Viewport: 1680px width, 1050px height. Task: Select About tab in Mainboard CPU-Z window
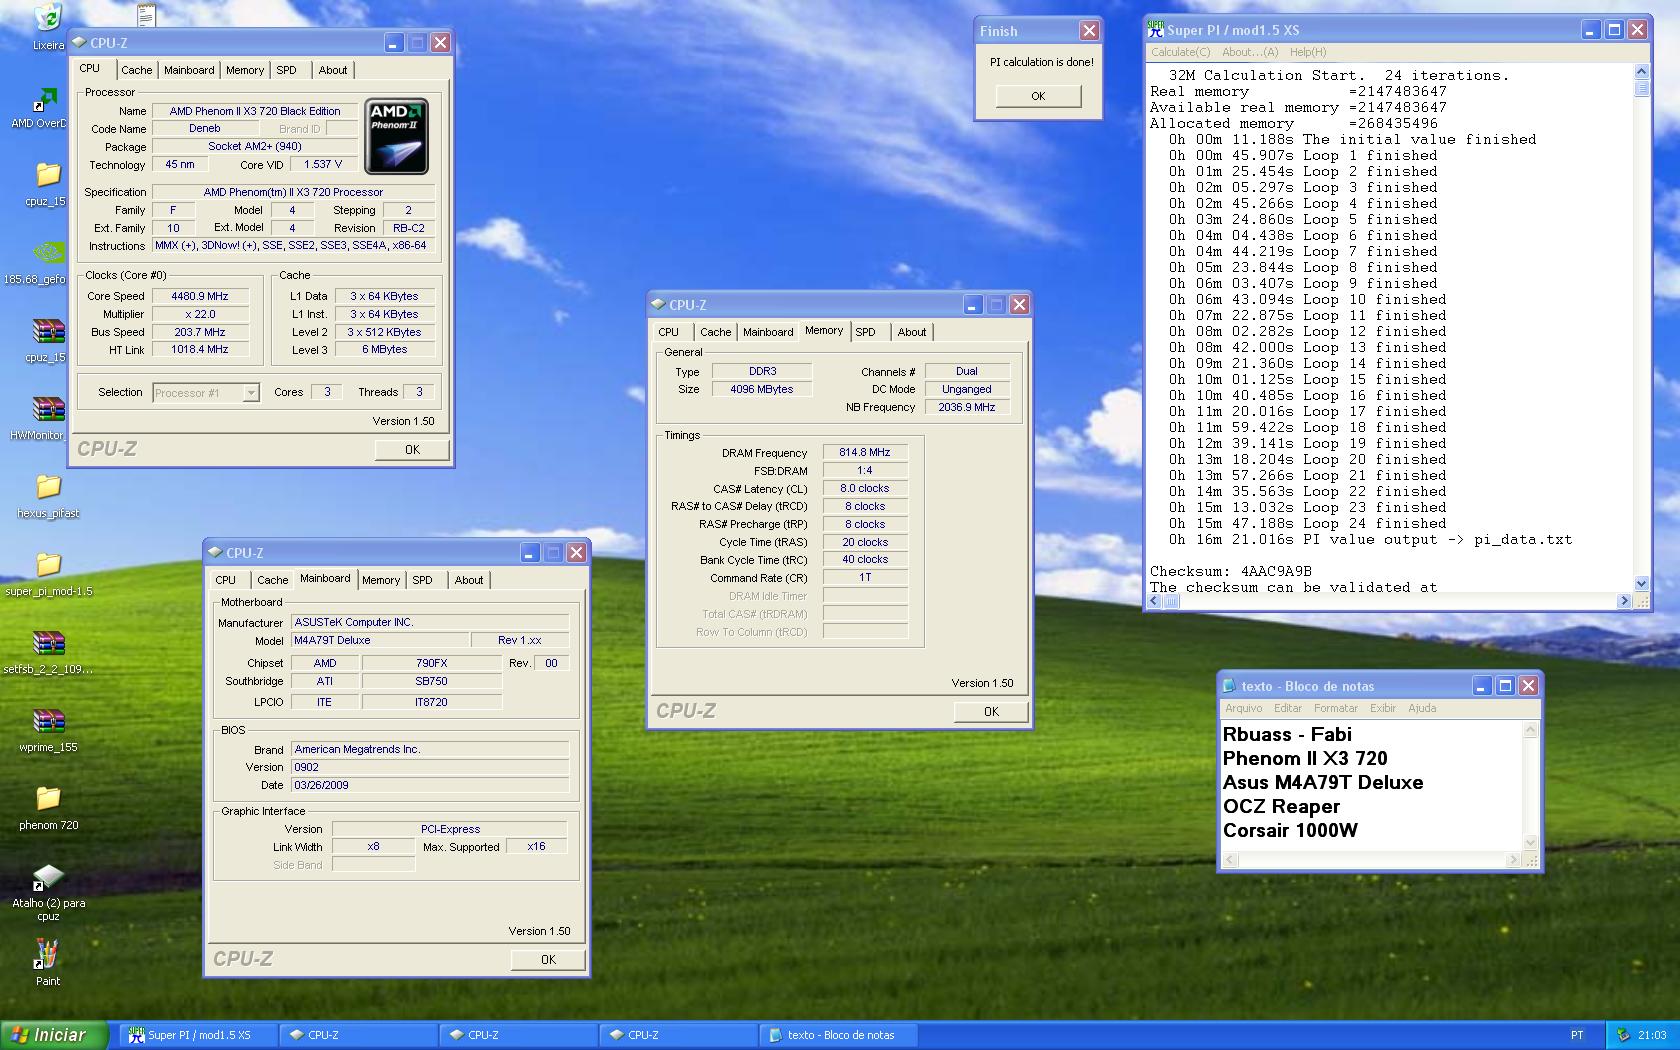click(x=469, y=580)
